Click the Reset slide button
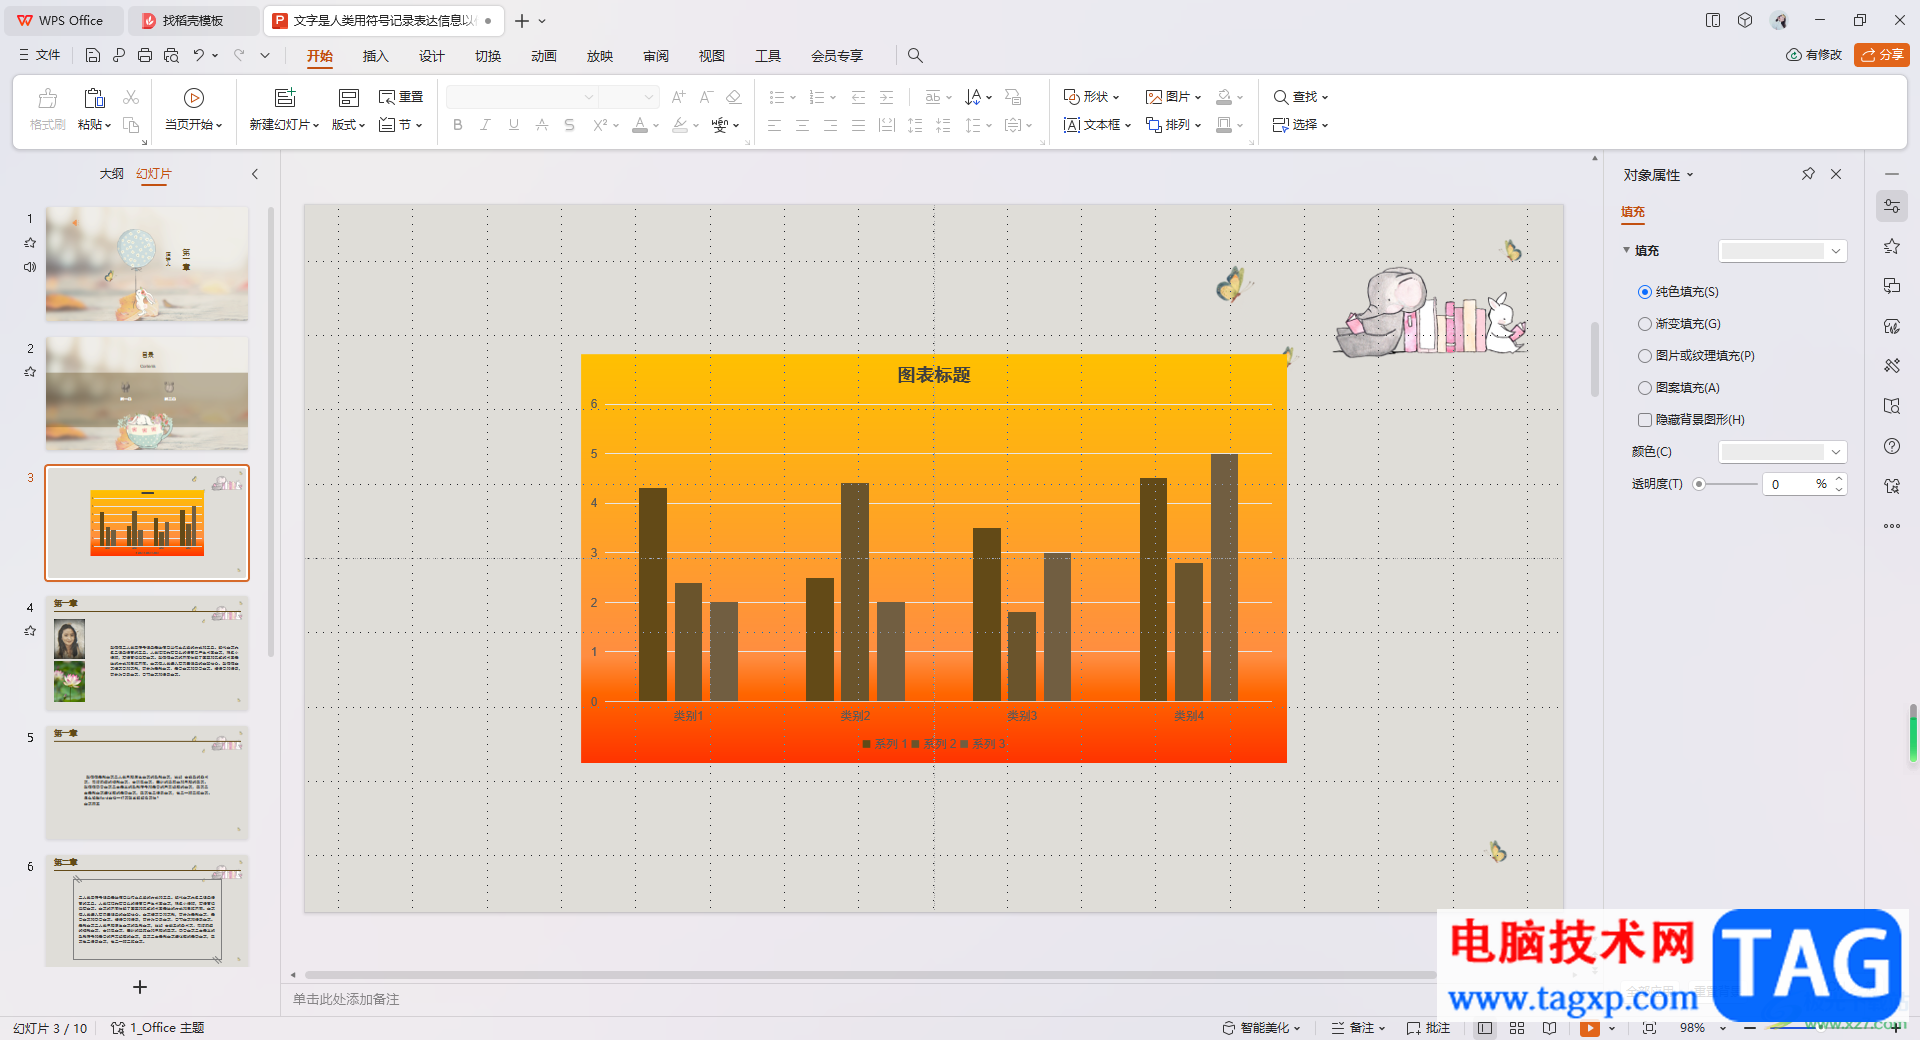Screen dimensions: 1920x1040 pyautogui.click(x=401, y=97)
